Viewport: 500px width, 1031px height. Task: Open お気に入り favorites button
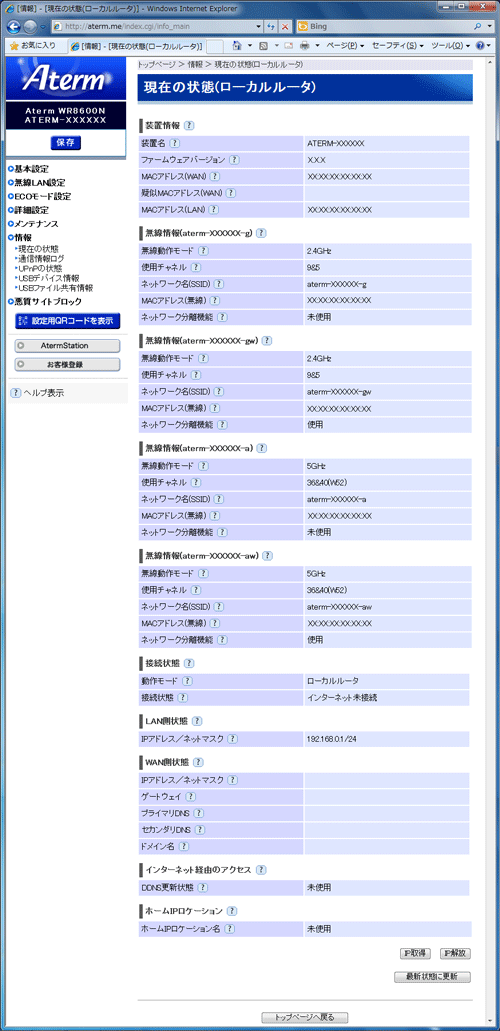(32, 46)
